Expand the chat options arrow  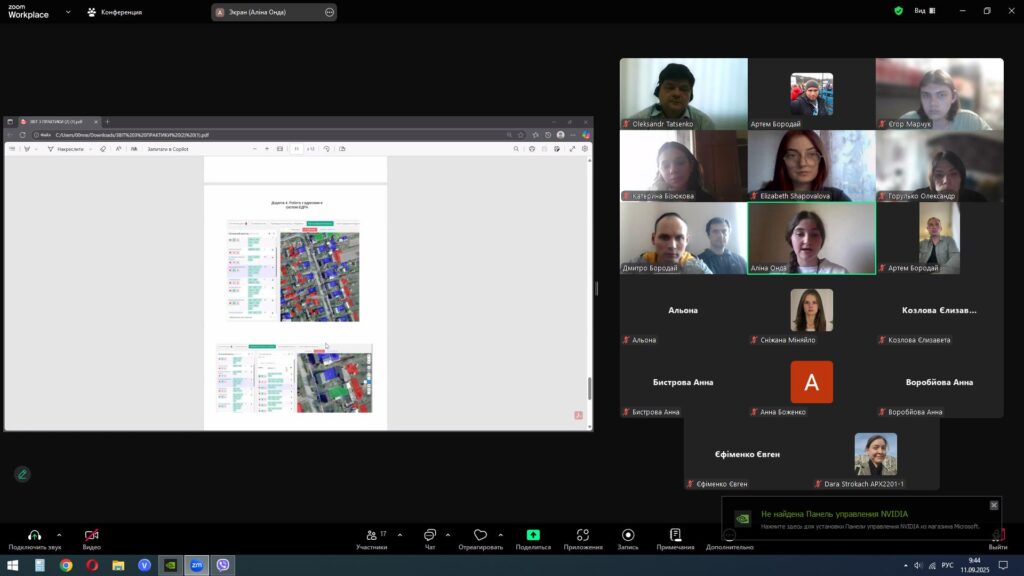click(x=448, y=535)
